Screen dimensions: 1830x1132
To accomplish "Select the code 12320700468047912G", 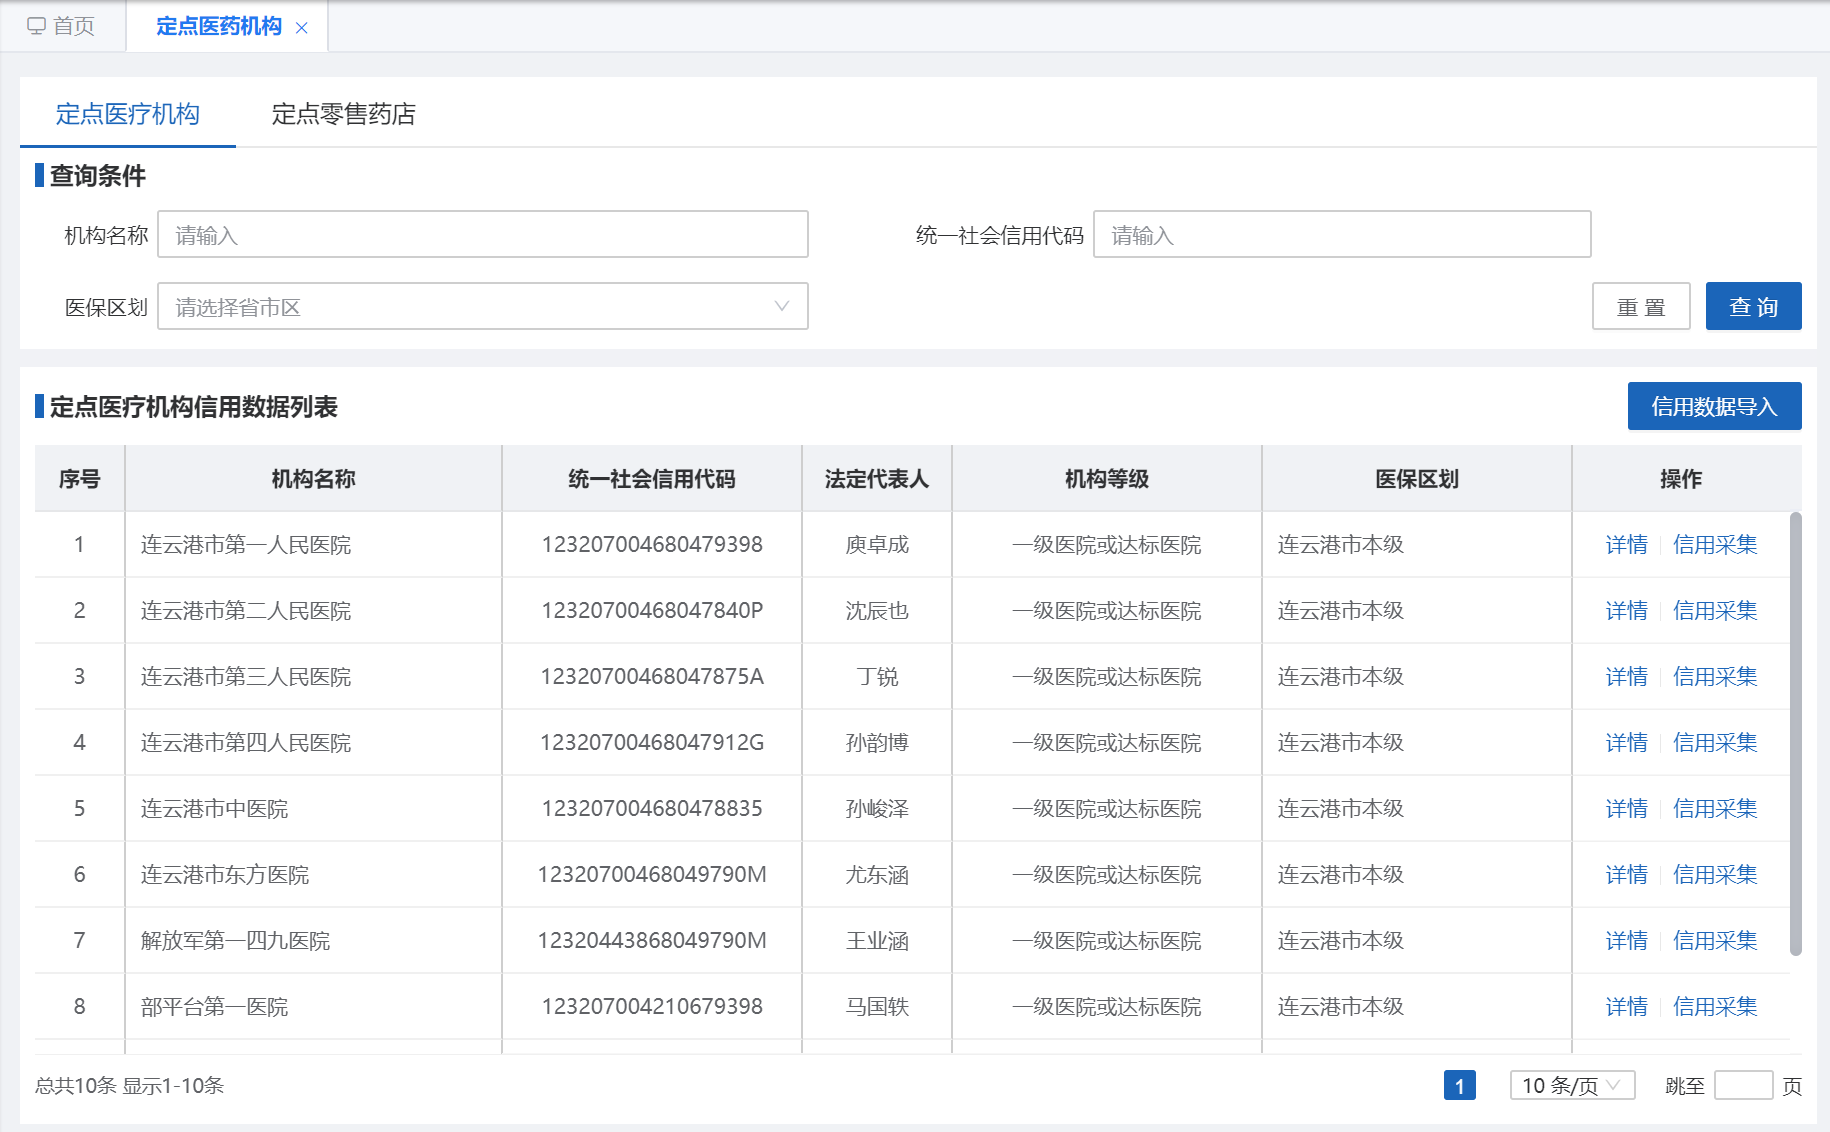I will [x=652, y=743].
